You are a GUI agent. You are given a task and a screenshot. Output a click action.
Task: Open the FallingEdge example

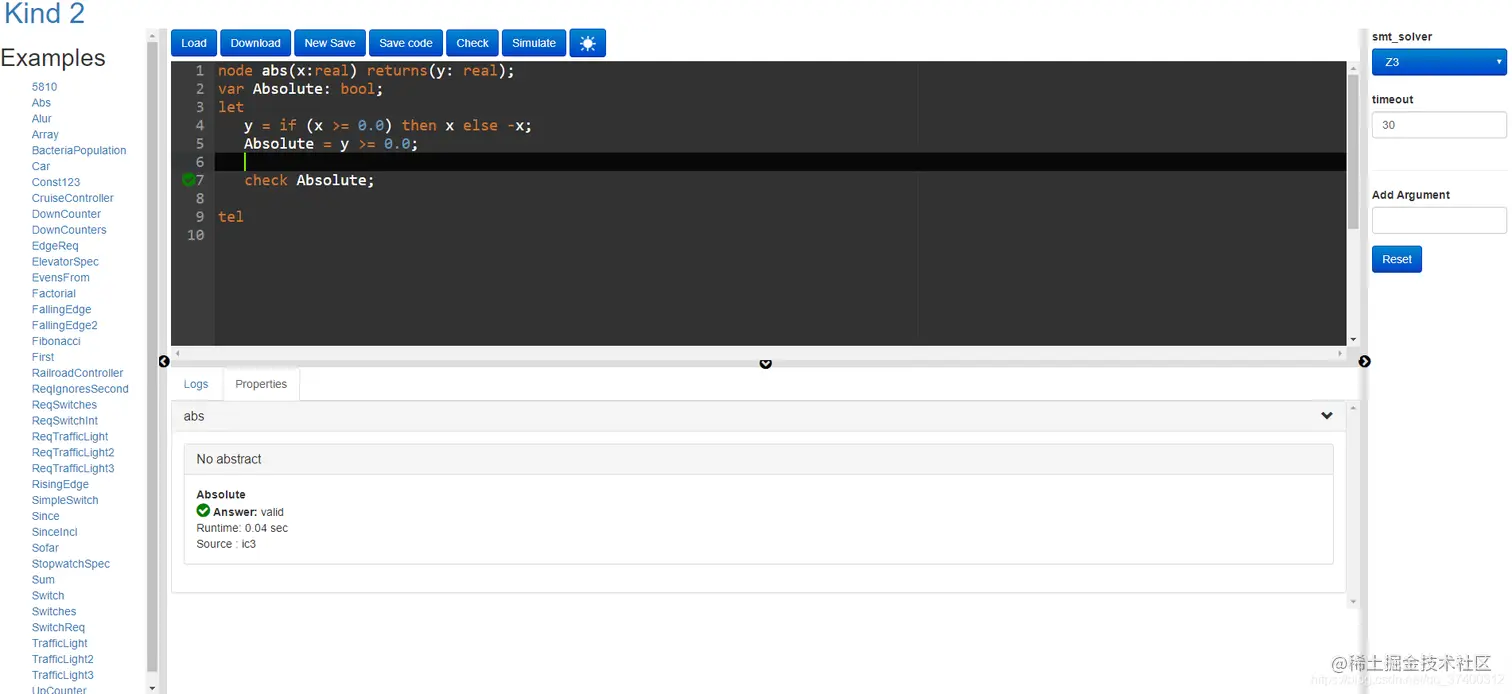pos(62,310)
